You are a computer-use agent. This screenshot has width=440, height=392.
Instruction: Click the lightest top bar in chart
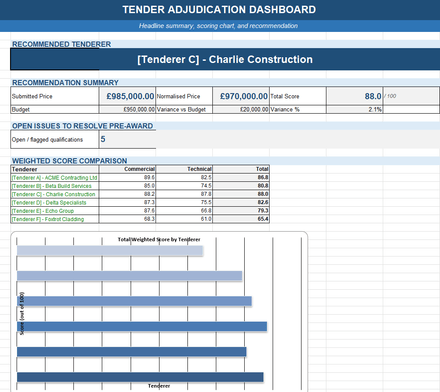(x=110, y=251)
